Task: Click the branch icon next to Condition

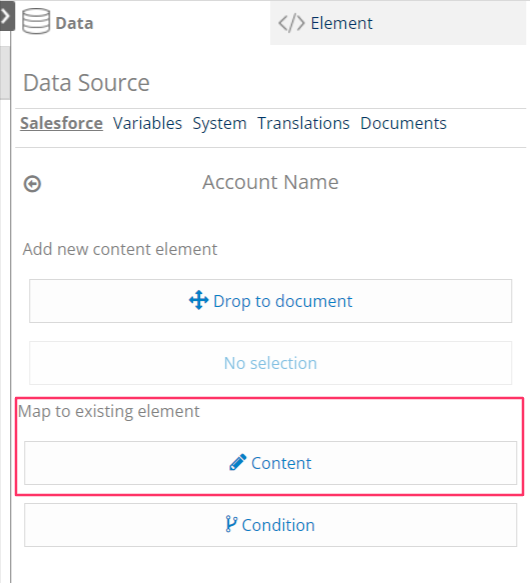Action: tap(231, 524)
